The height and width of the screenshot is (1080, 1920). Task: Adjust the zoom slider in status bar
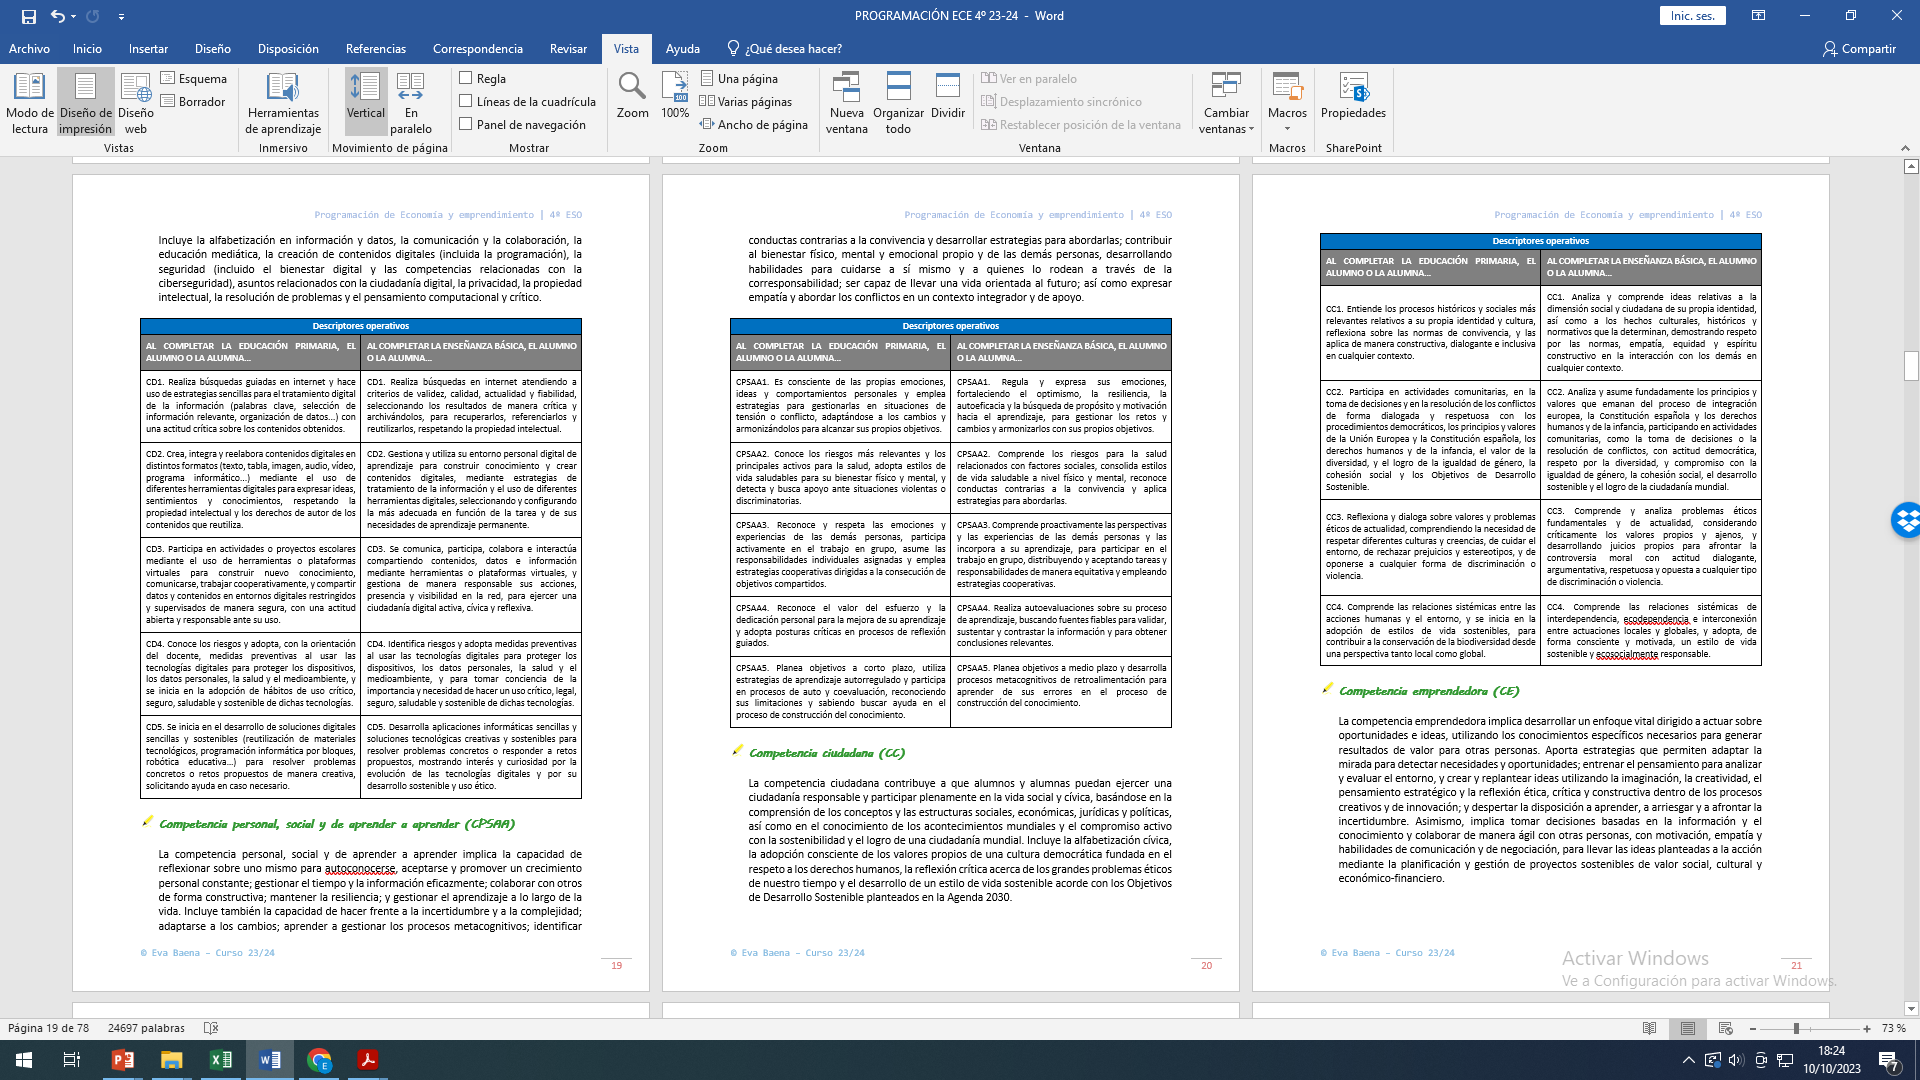coord(1796,1028)
